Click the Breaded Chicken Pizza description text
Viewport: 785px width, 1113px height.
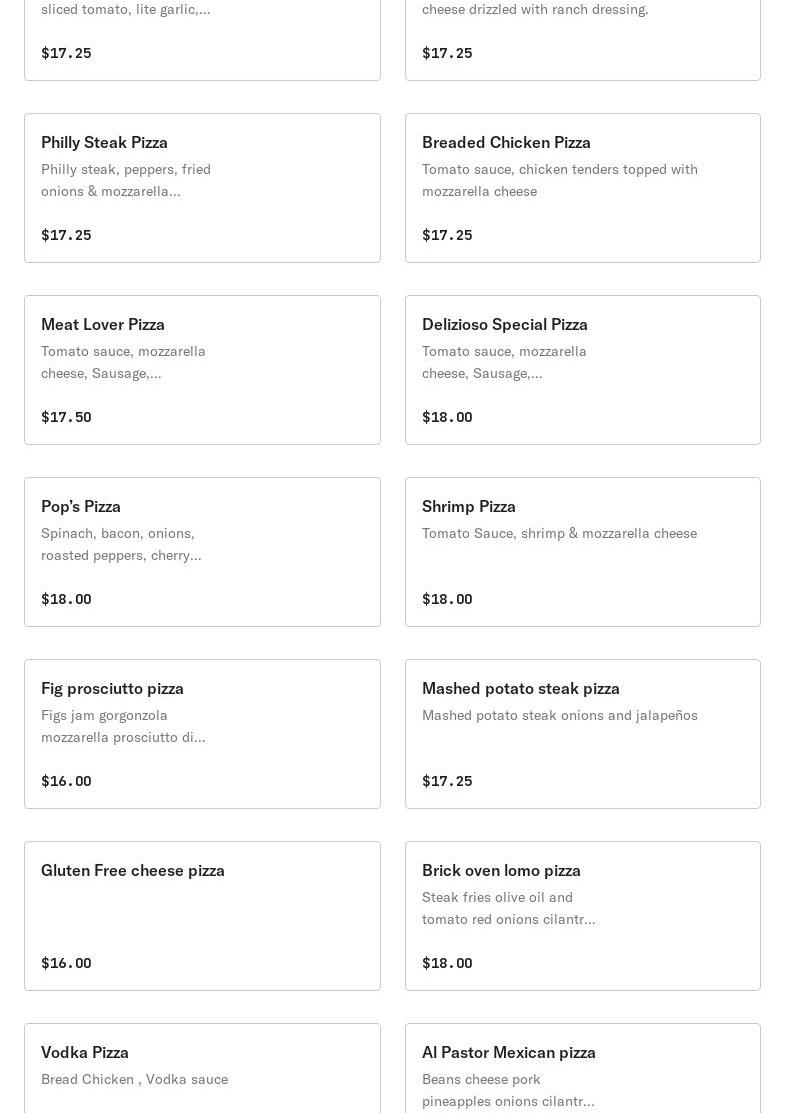coord(559,180)
